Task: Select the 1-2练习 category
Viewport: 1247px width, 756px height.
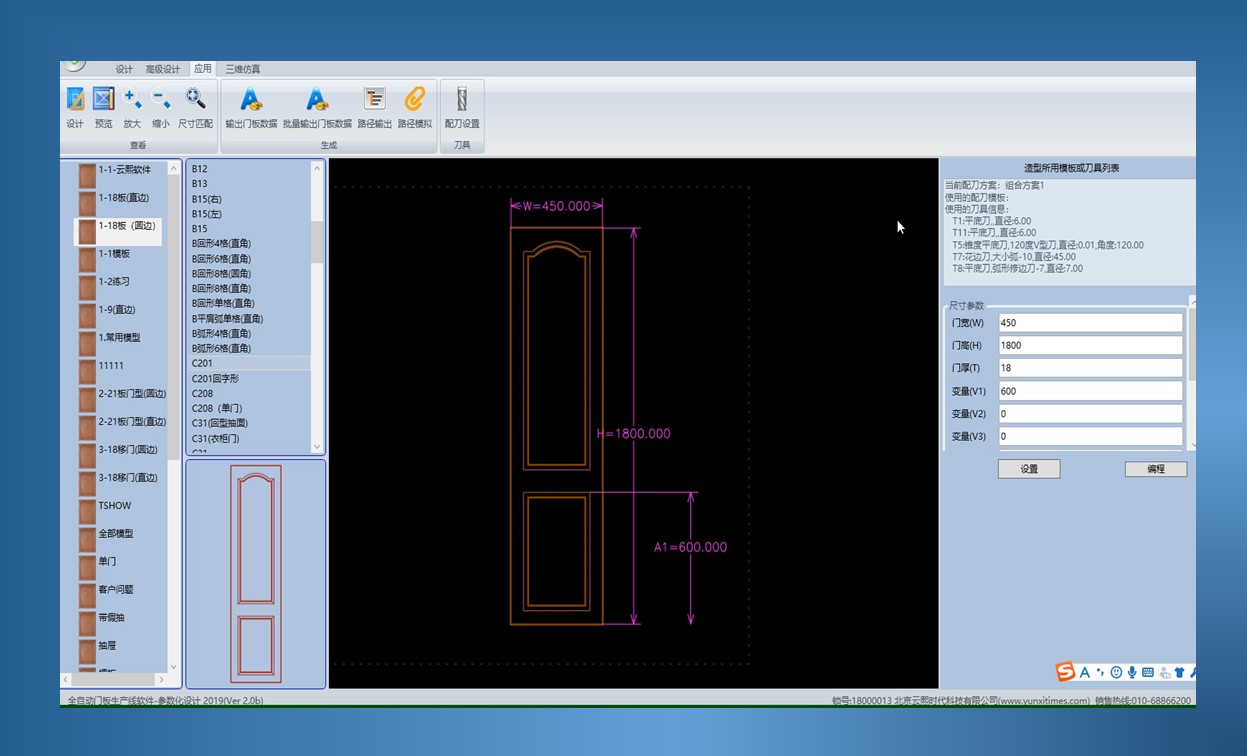Action: point(113,282)
